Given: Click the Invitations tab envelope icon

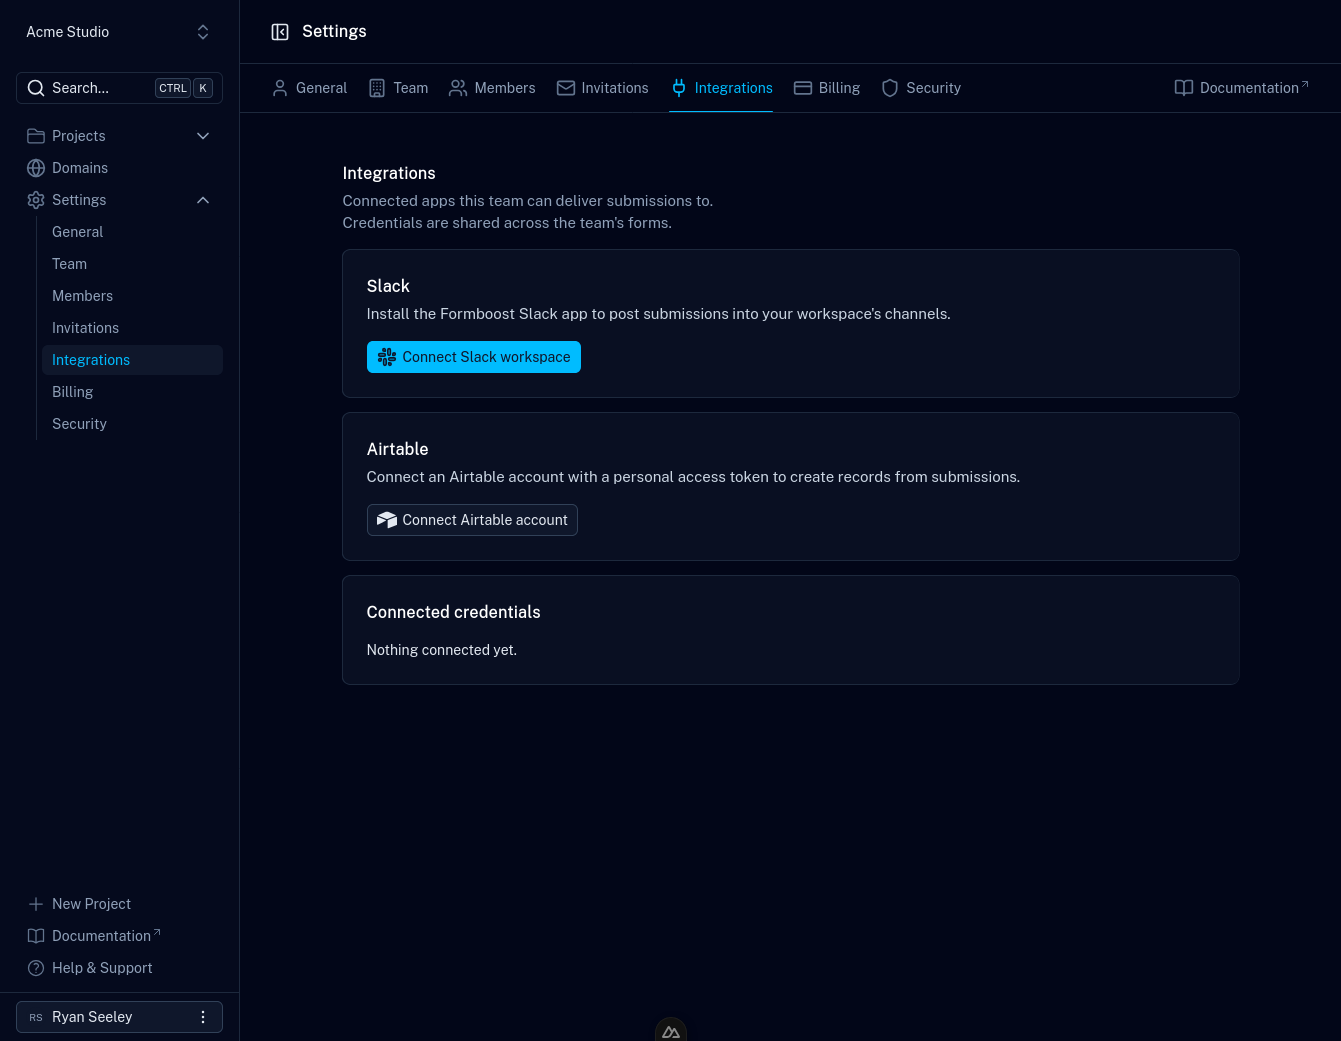Looking at the screenshot, I should click(x=566, y=88).
